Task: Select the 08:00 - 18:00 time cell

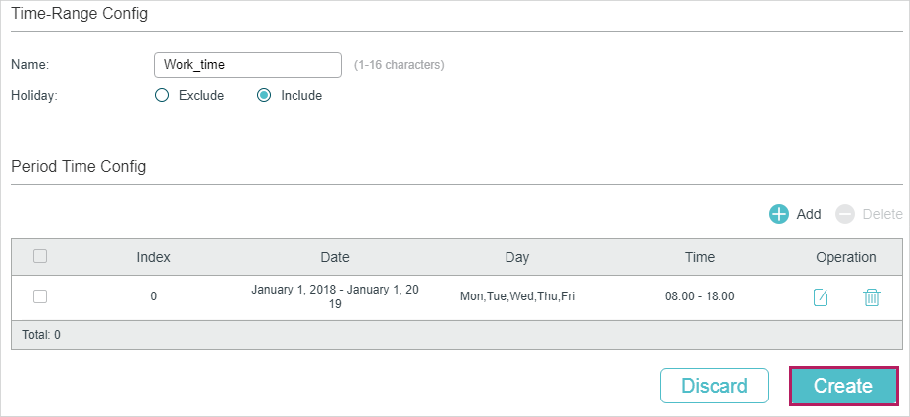Action: (x=700, y=296)
